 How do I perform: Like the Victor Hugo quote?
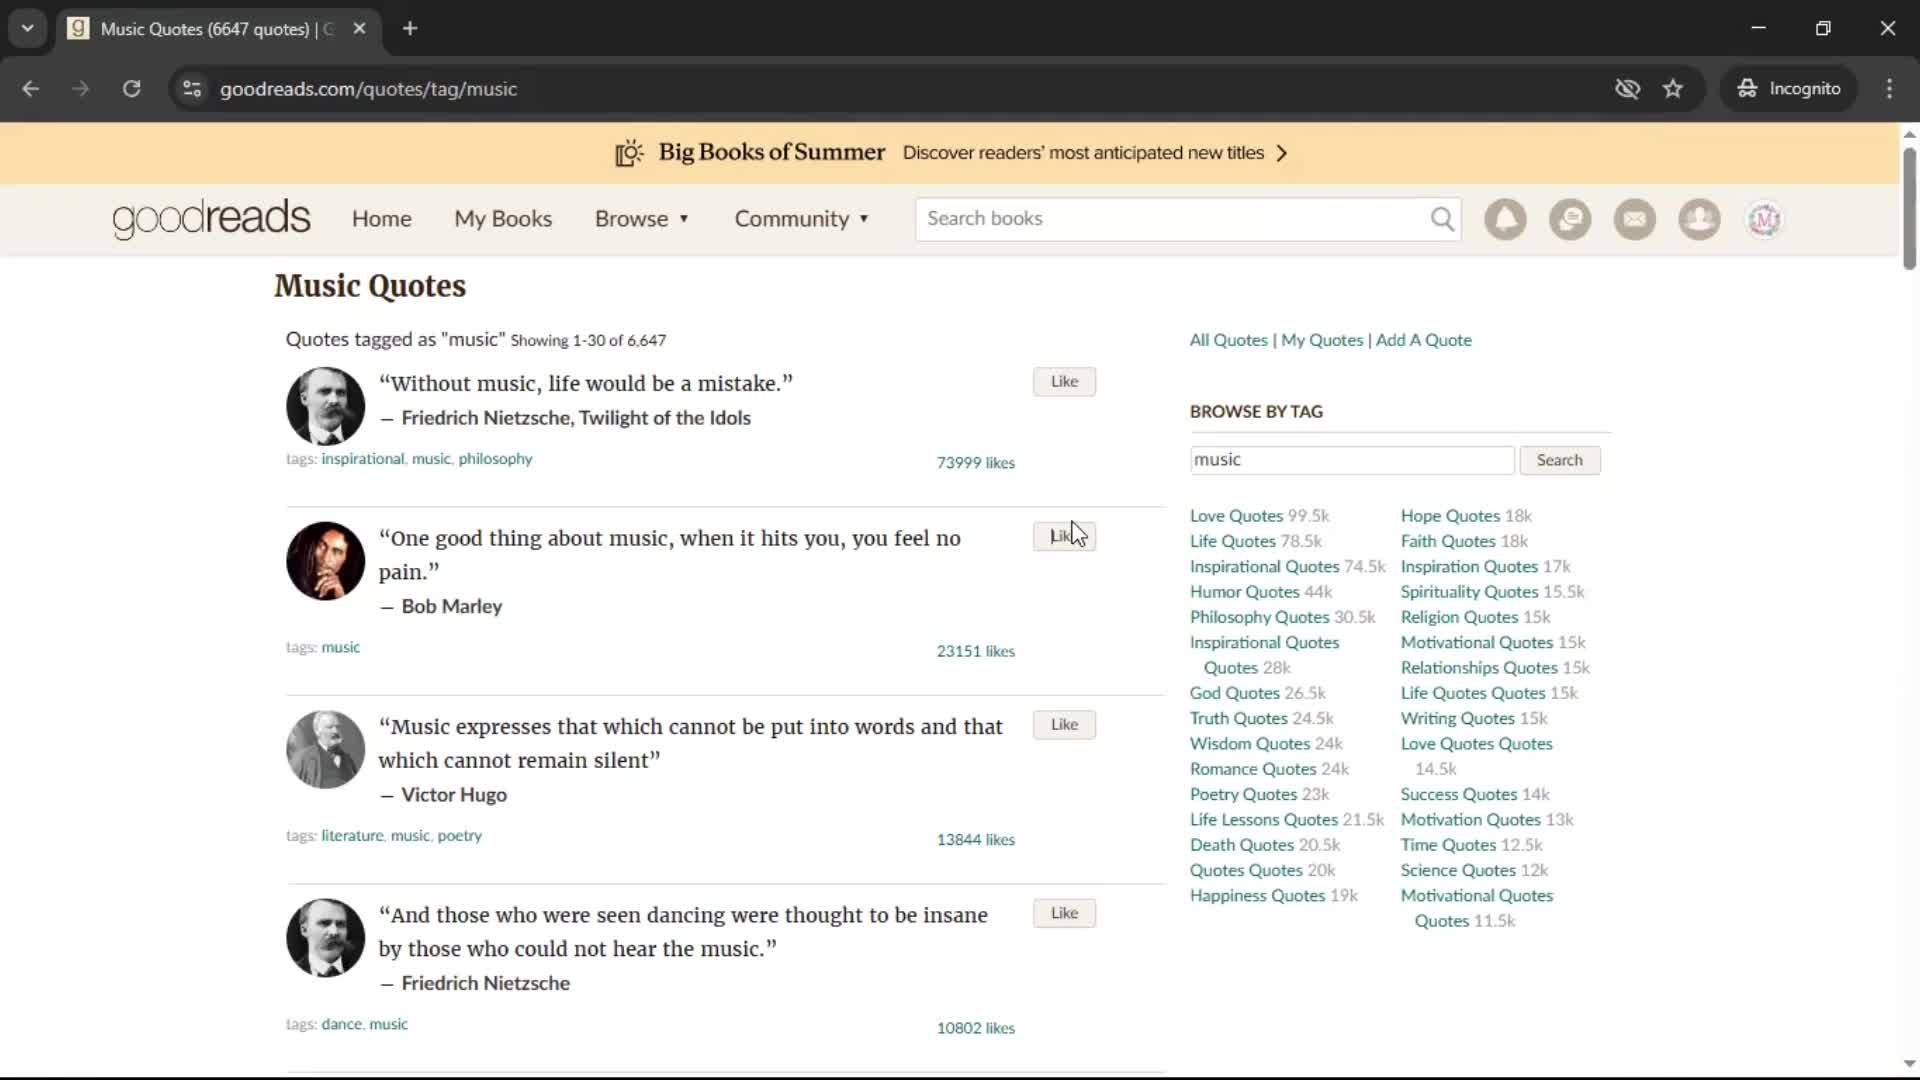tap(1064, 724)
